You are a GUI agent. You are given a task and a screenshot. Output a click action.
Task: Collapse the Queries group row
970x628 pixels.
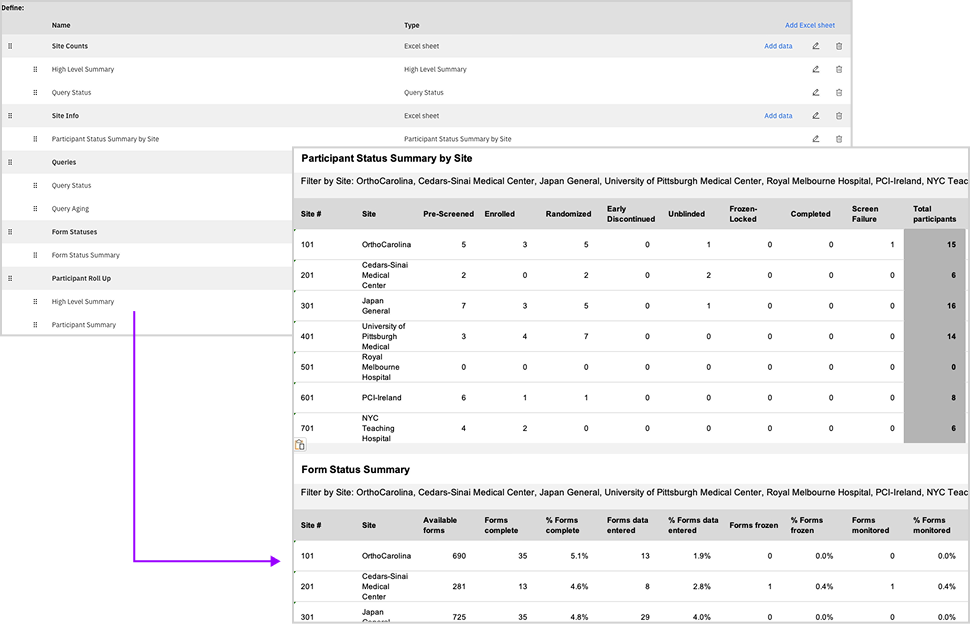pos(62,162)
